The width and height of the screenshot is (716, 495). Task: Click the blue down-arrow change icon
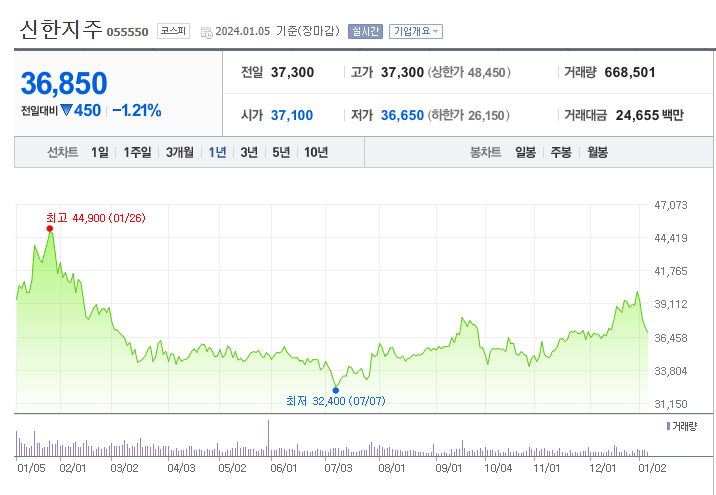(66, 110)
